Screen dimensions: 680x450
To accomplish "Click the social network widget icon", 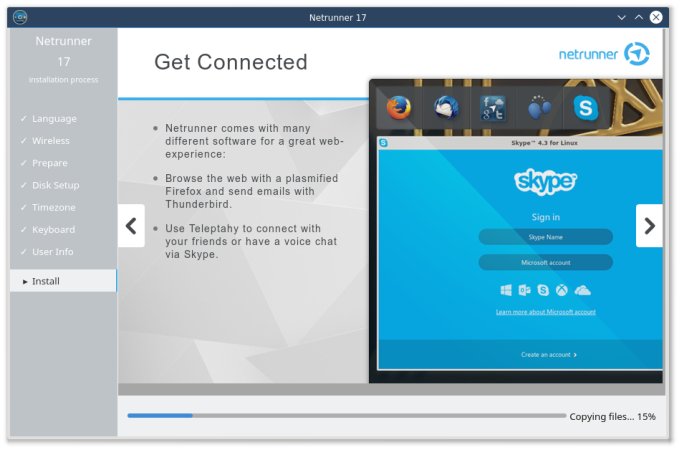I will pyautogui.click(x=493, y=108).
